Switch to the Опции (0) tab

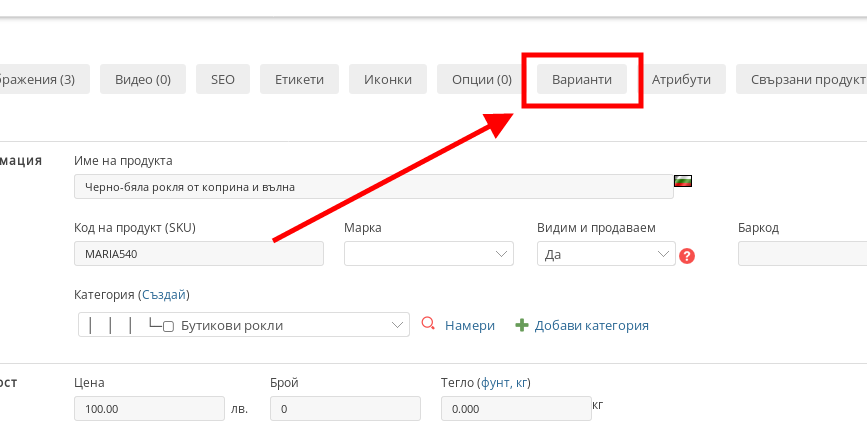coord(482,79)
